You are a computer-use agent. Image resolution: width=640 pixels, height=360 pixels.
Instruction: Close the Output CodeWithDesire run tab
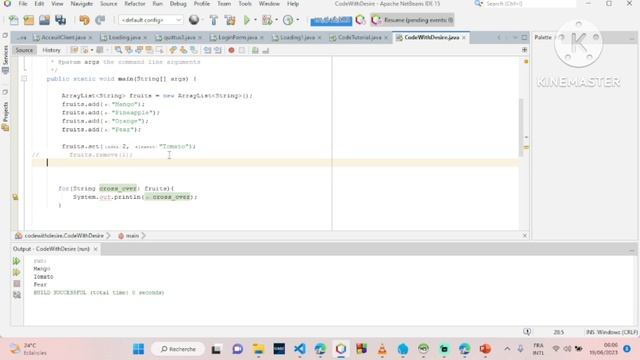[x=96, y=249]
